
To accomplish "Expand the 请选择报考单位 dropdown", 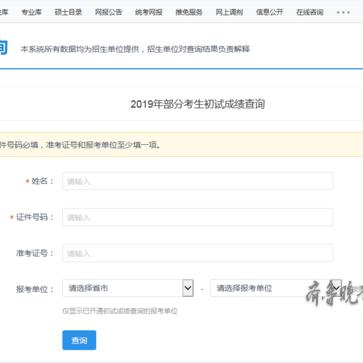I will point(276,288).
